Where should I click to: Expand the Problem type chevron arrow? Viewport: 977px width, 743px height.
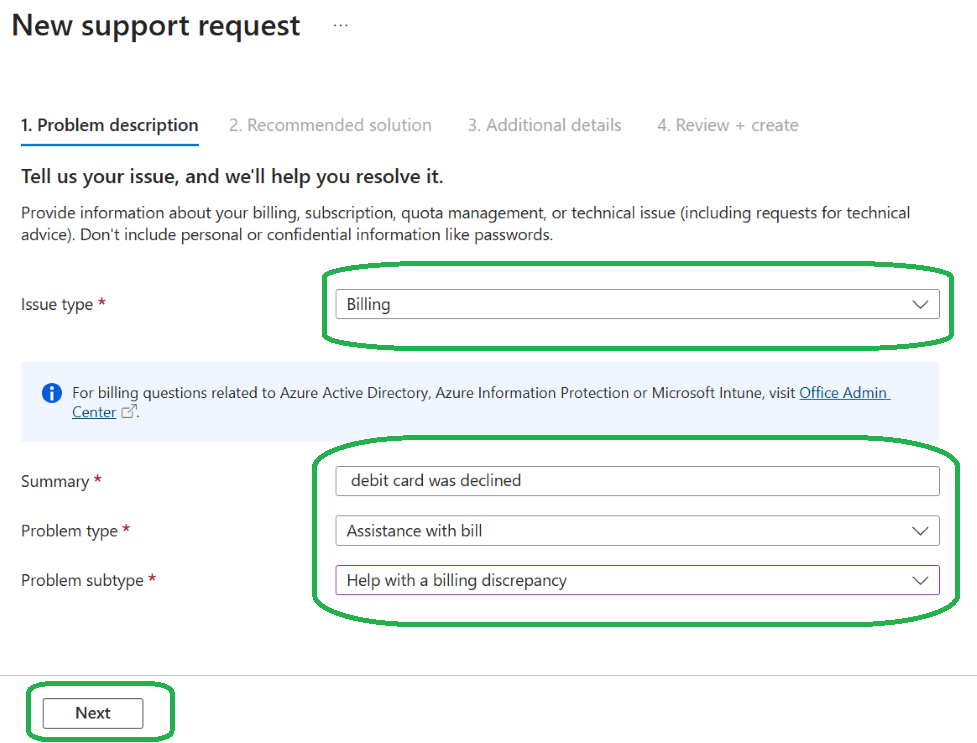(x=920, y=531)
